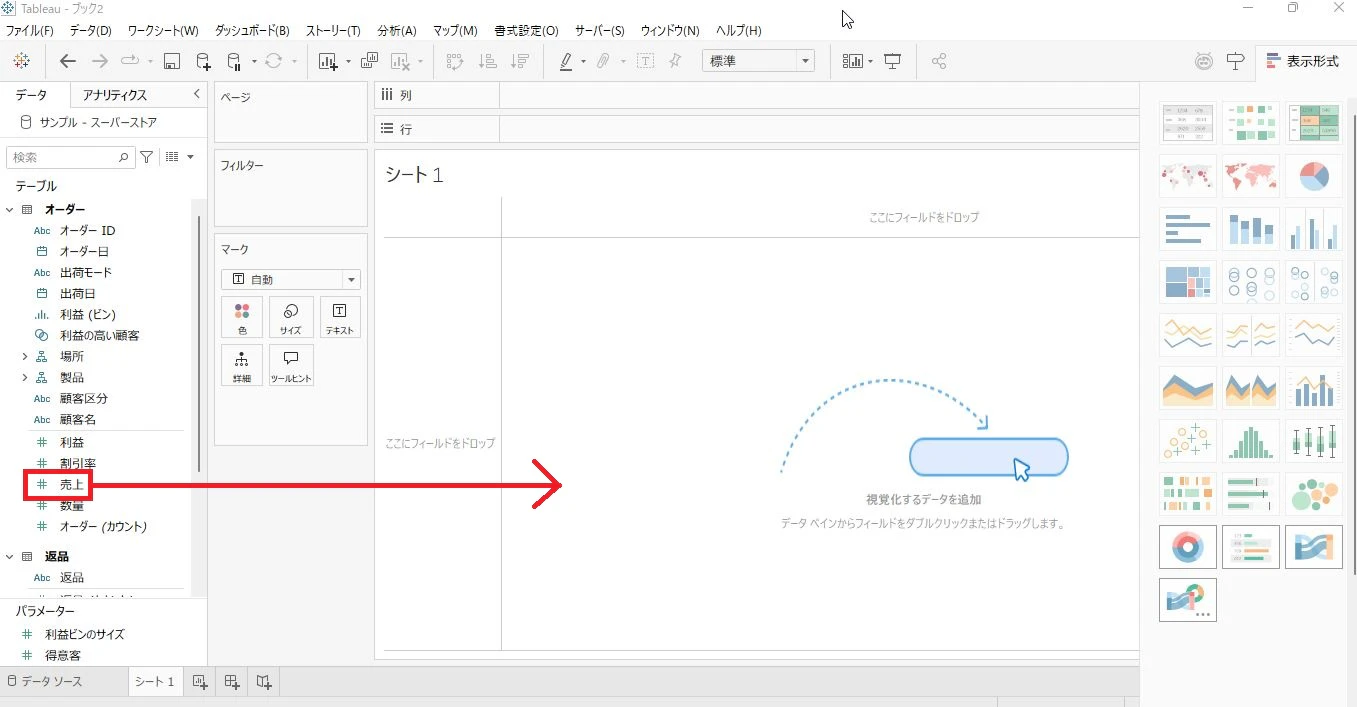Choose the horizontal bars chart in Show Me
The width and height of the screenshot is (1357, 707).
click(1188, 229)
